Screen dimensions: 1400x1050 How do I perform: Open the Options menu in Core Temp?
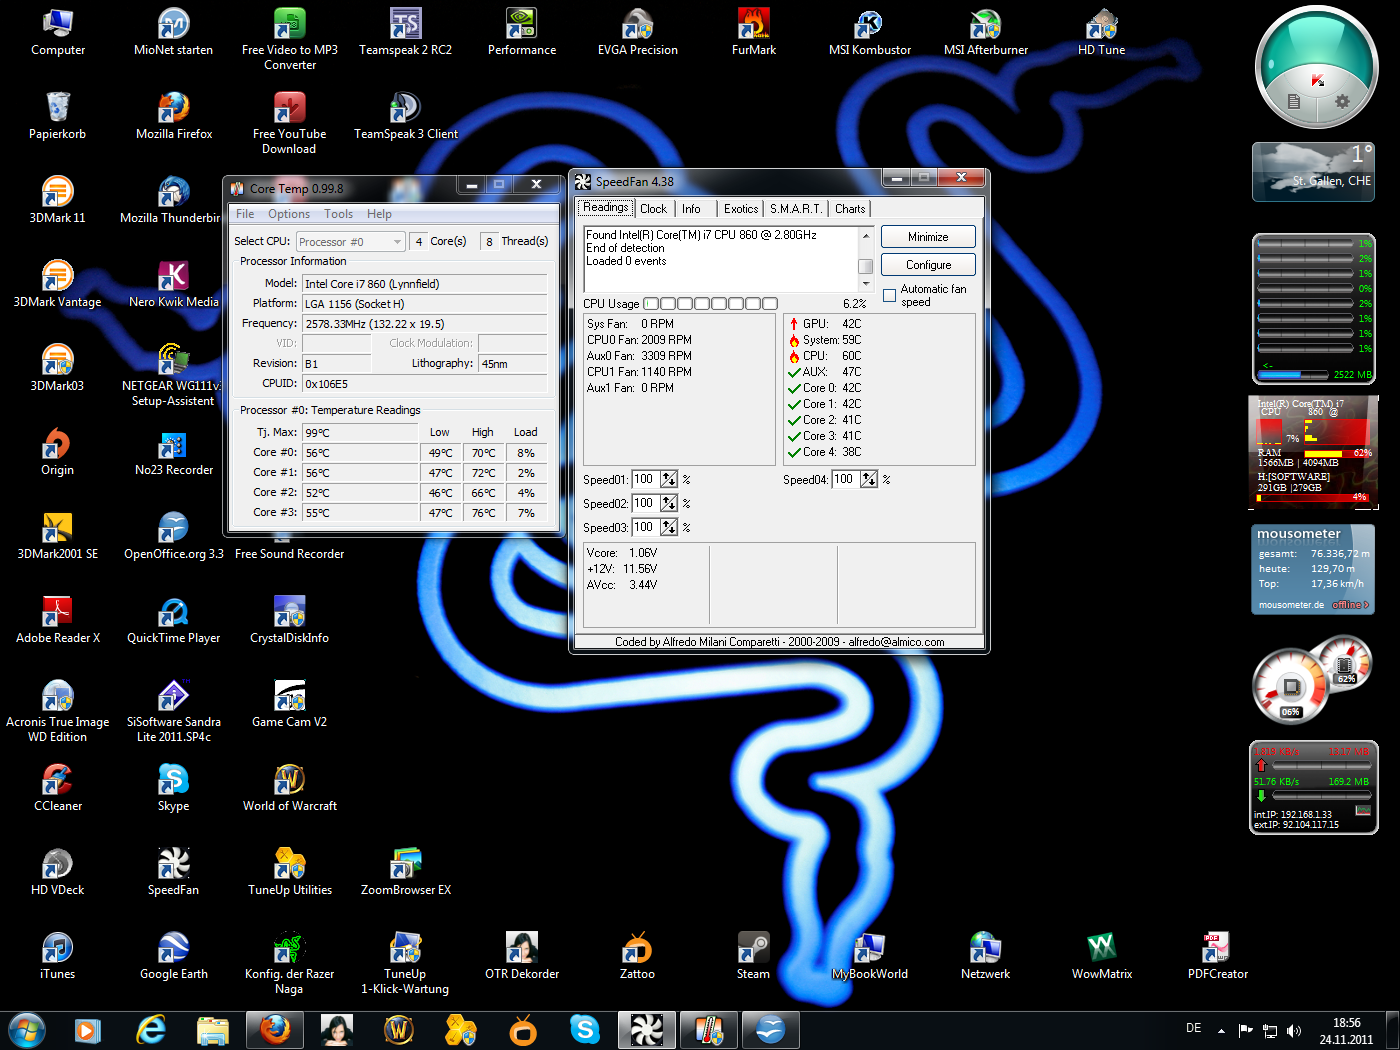(289, 214)
